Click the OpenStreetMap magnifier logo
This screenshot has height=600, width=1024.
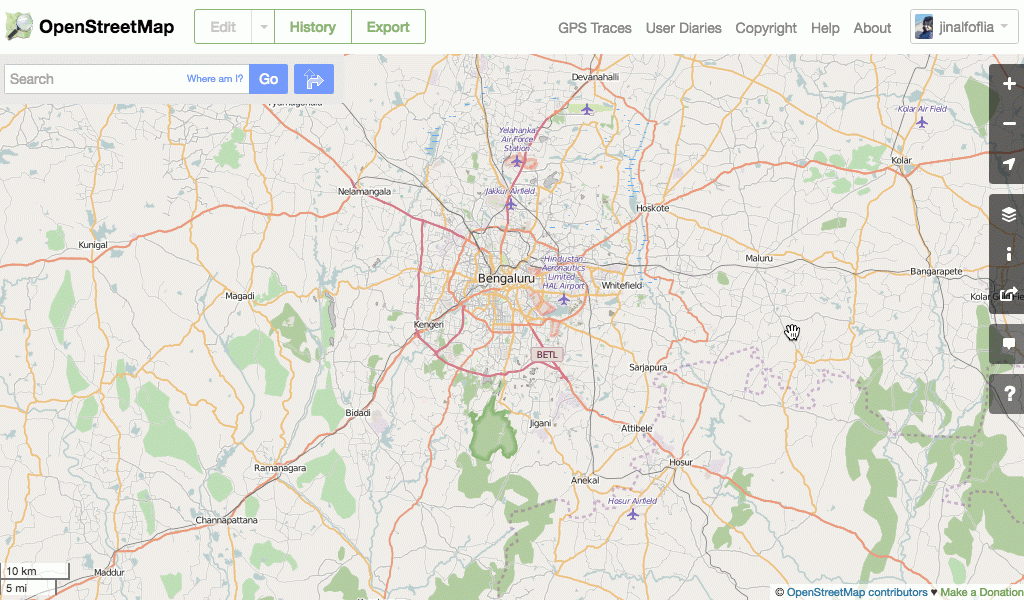[19, 27]
